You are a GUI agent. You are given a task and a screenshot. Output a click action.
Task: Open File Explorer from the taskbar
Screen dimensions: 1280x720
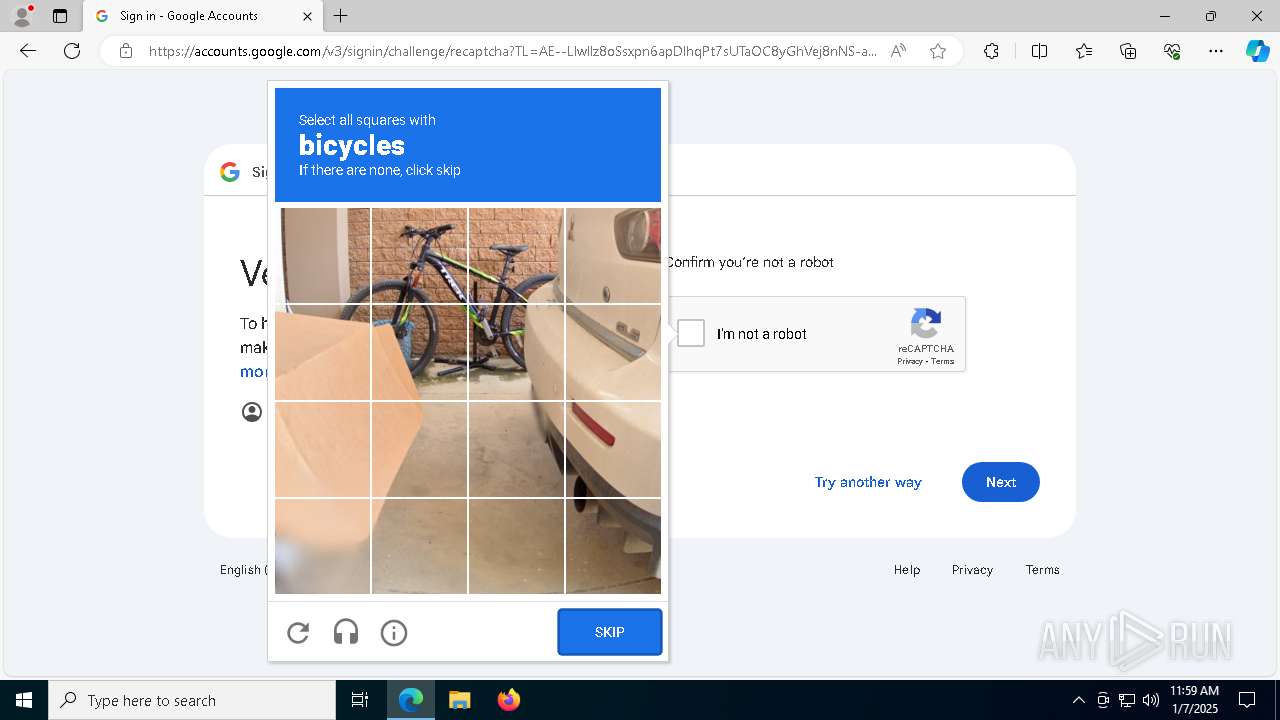459,700
